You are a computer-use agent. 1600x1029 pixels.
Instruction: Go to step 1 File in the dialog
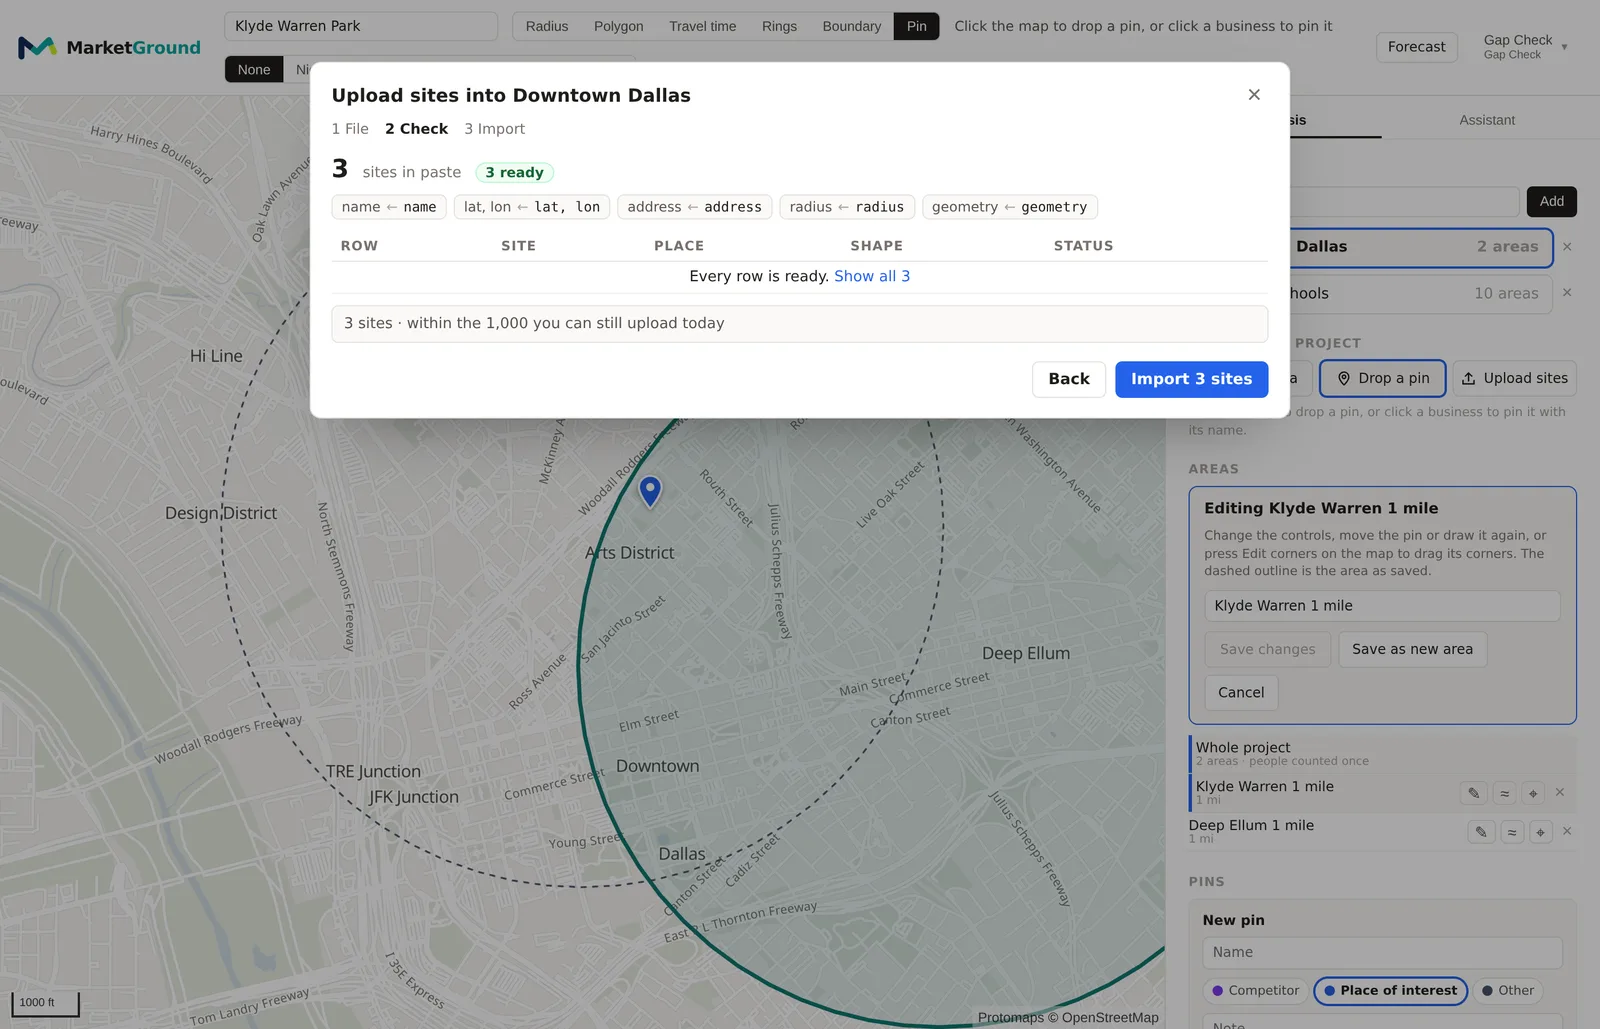click(x=350, y=129)
